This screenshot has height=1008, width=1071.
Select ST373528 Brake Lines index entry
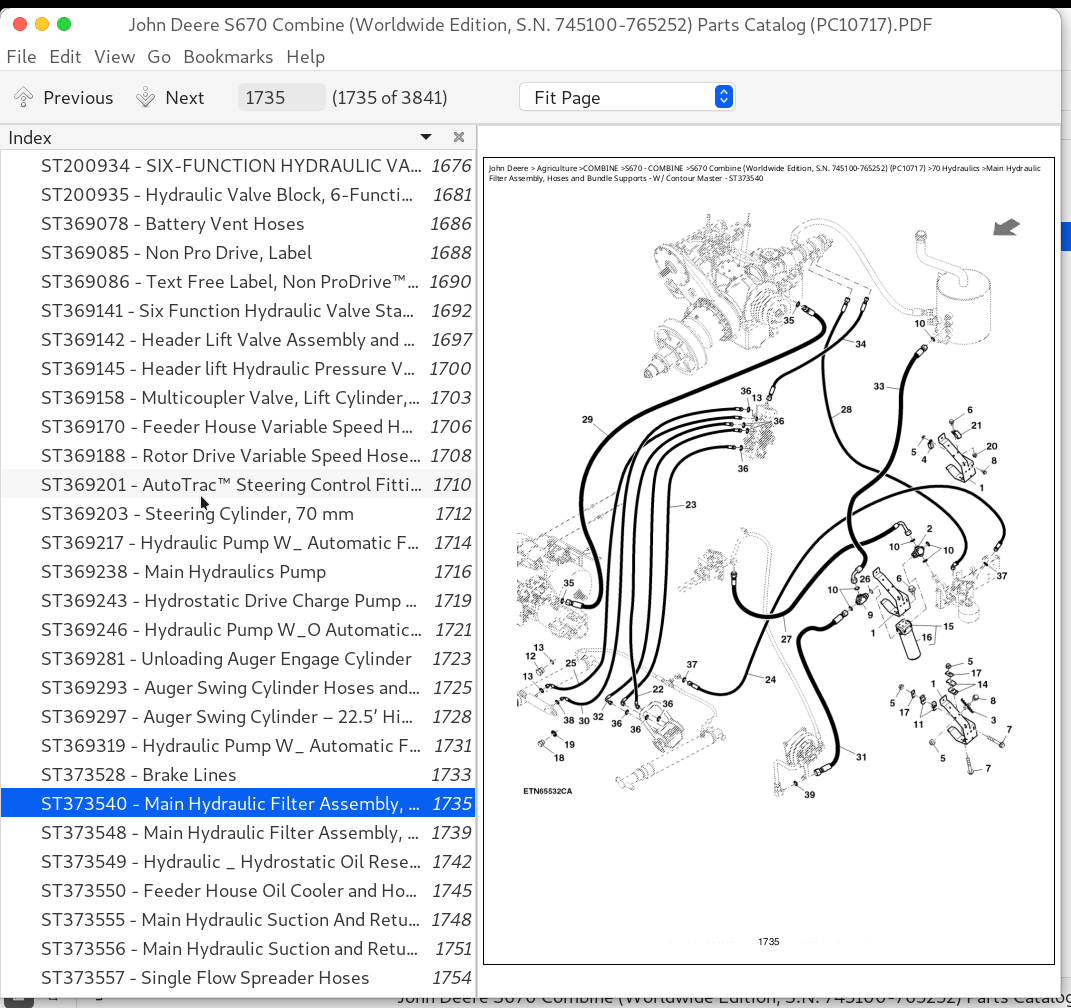point(139,775)
